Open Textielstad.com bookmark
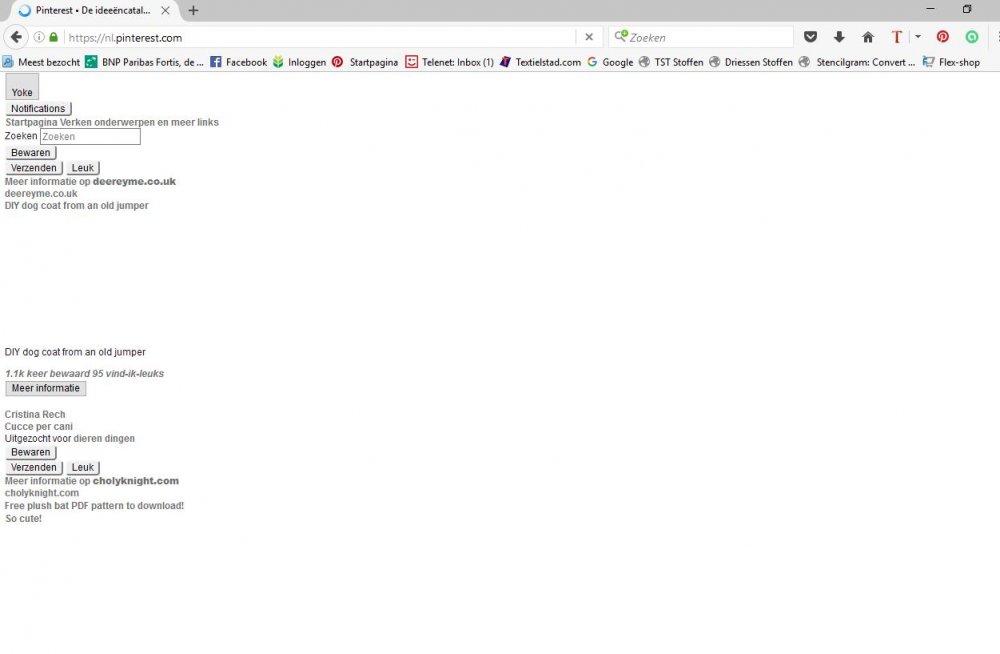1000x654 pixels. point(540,62)
